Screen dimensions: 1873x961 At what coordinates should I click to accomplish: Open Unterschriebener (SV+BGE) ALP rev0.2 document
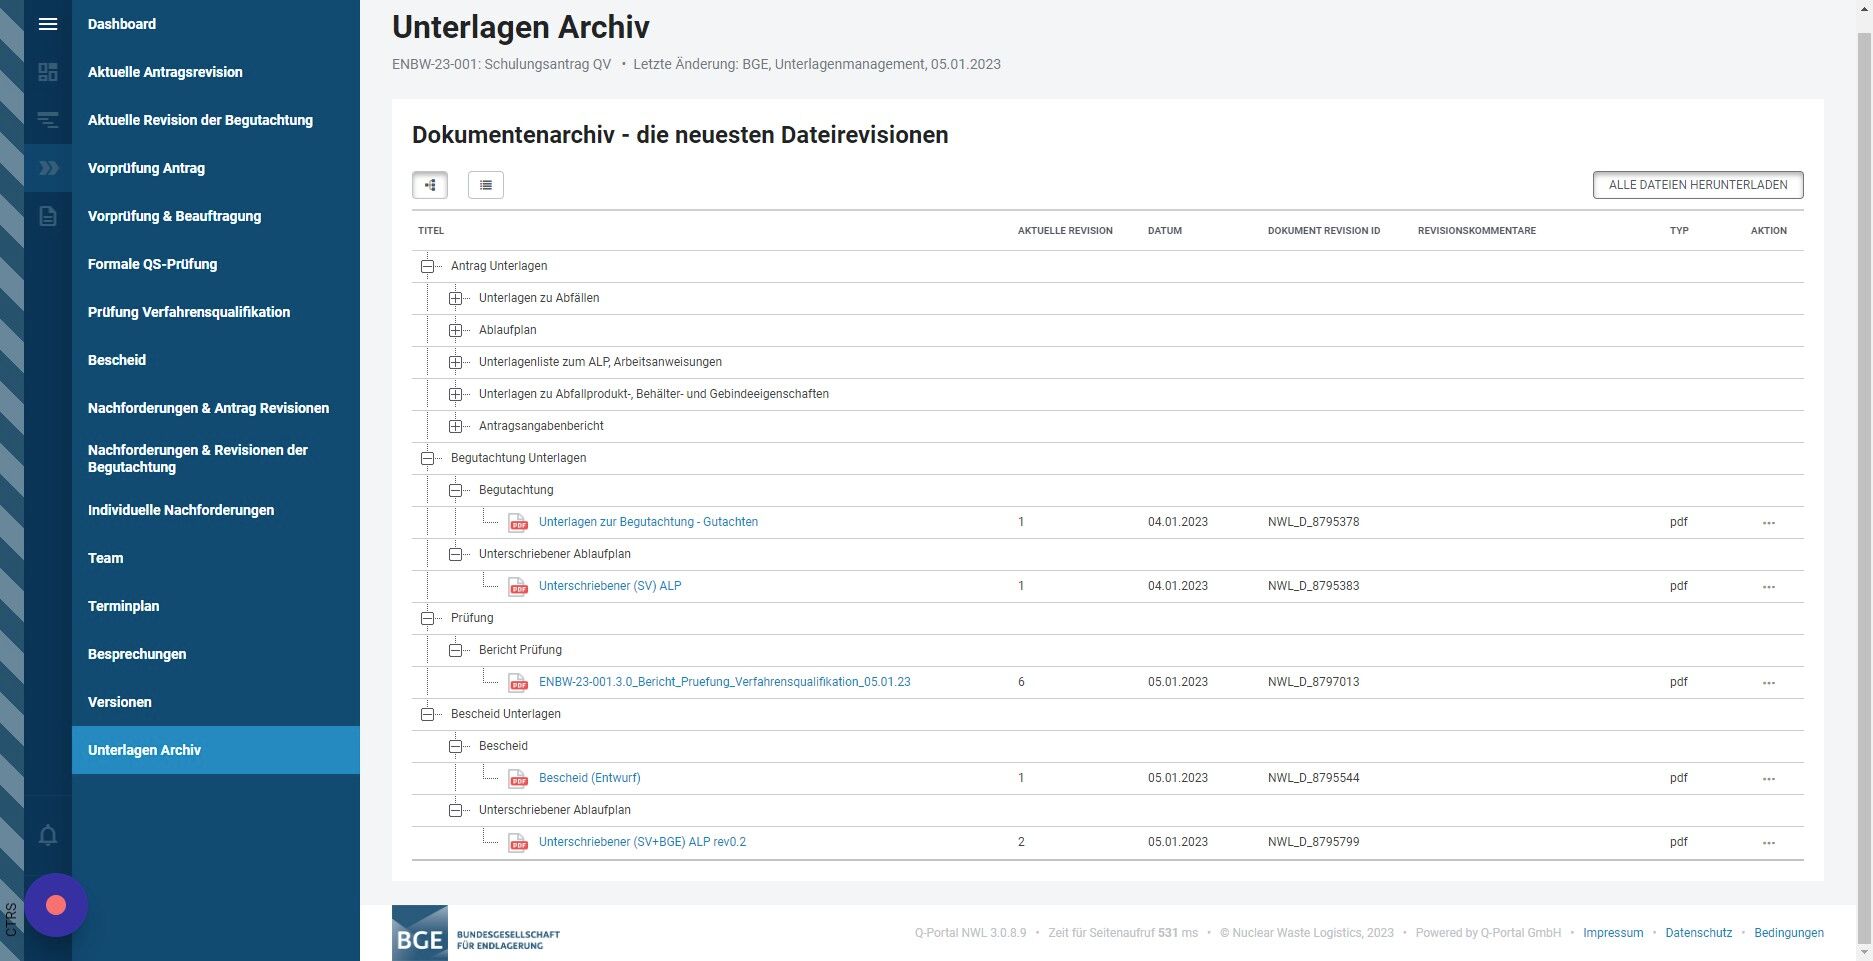(x=642, y=842)
